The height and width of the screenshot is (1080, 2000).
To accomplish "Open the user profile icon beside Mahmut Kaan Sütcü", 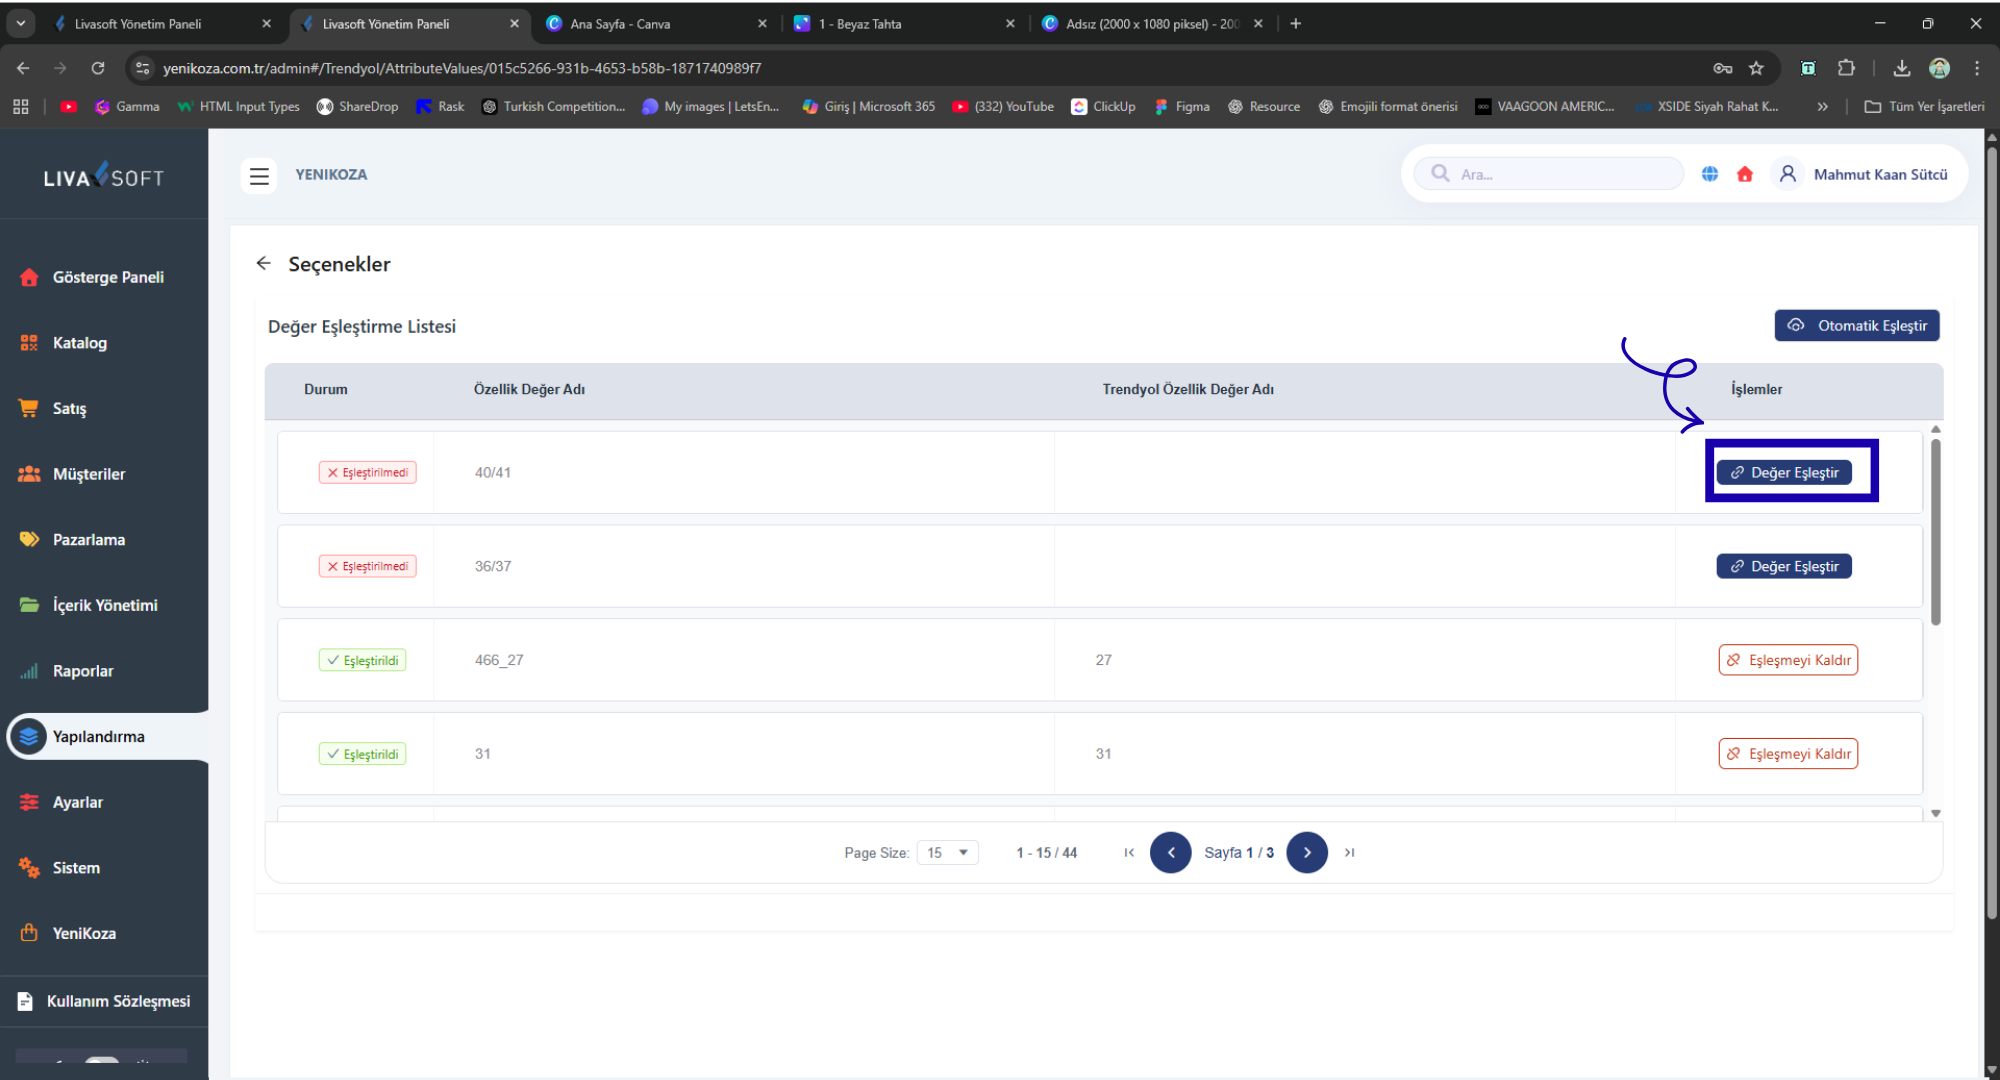I will 1788,174.
